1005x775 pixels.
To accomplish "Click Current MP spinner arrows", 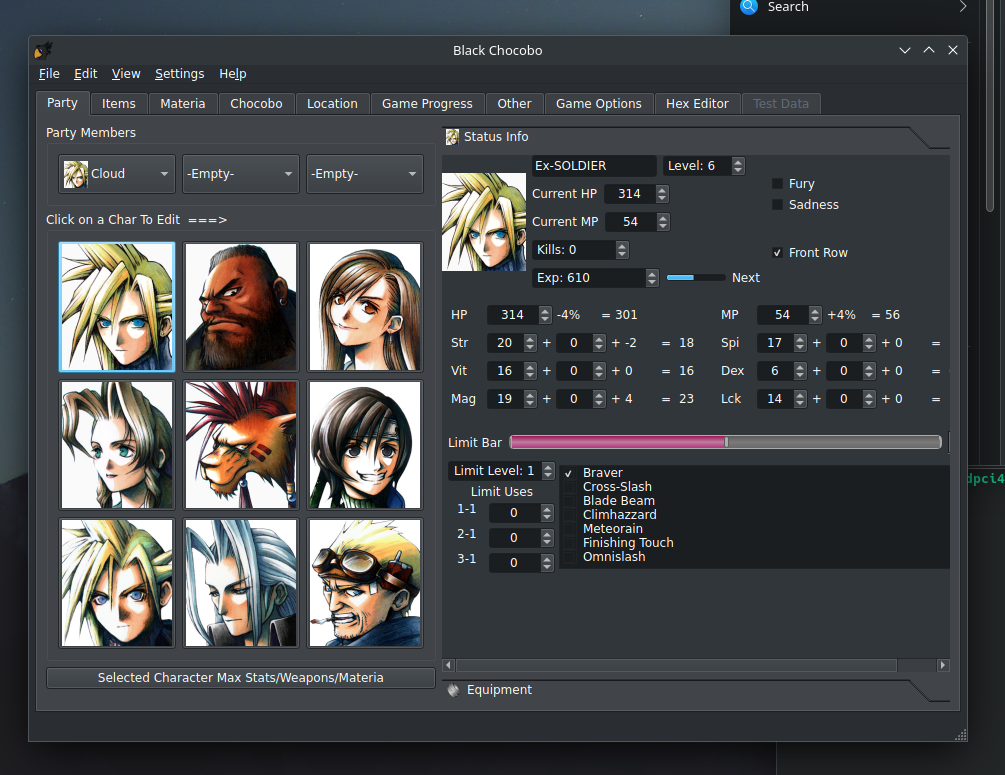I will point(663,222).
